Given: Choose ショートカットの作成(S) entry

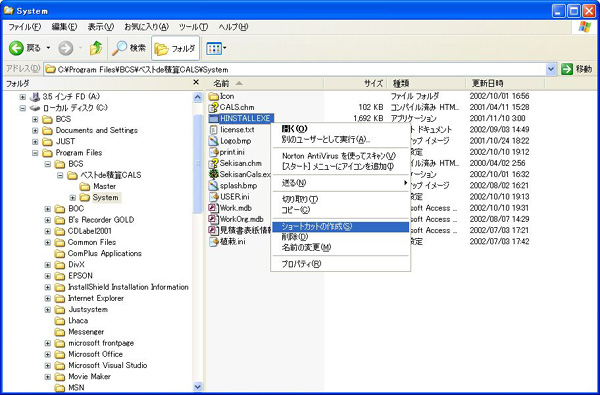Looking at the screenshot, I should (340, 227).
